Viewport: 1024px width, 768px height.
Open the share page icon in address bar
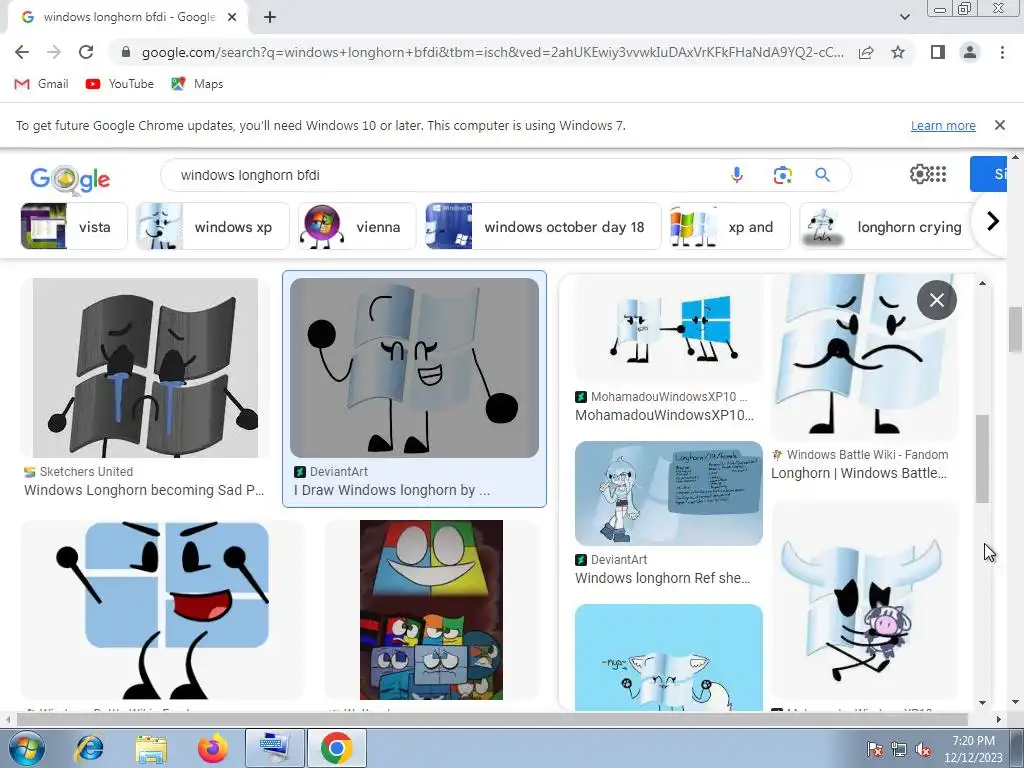point(866,52)
